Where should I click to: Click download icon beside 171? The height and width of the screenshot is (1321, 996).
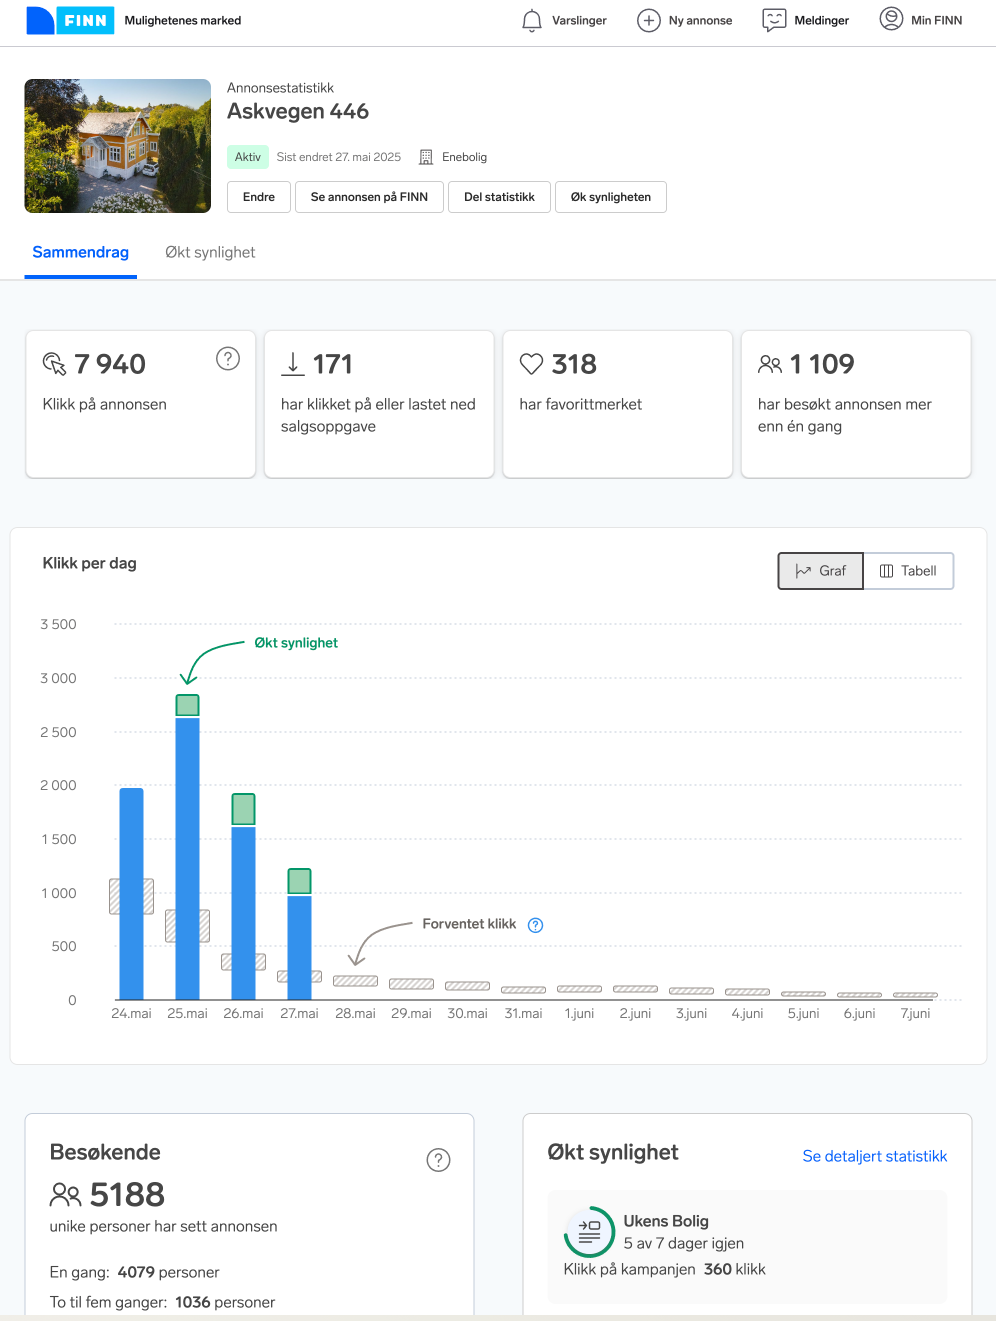coord(293,364)
